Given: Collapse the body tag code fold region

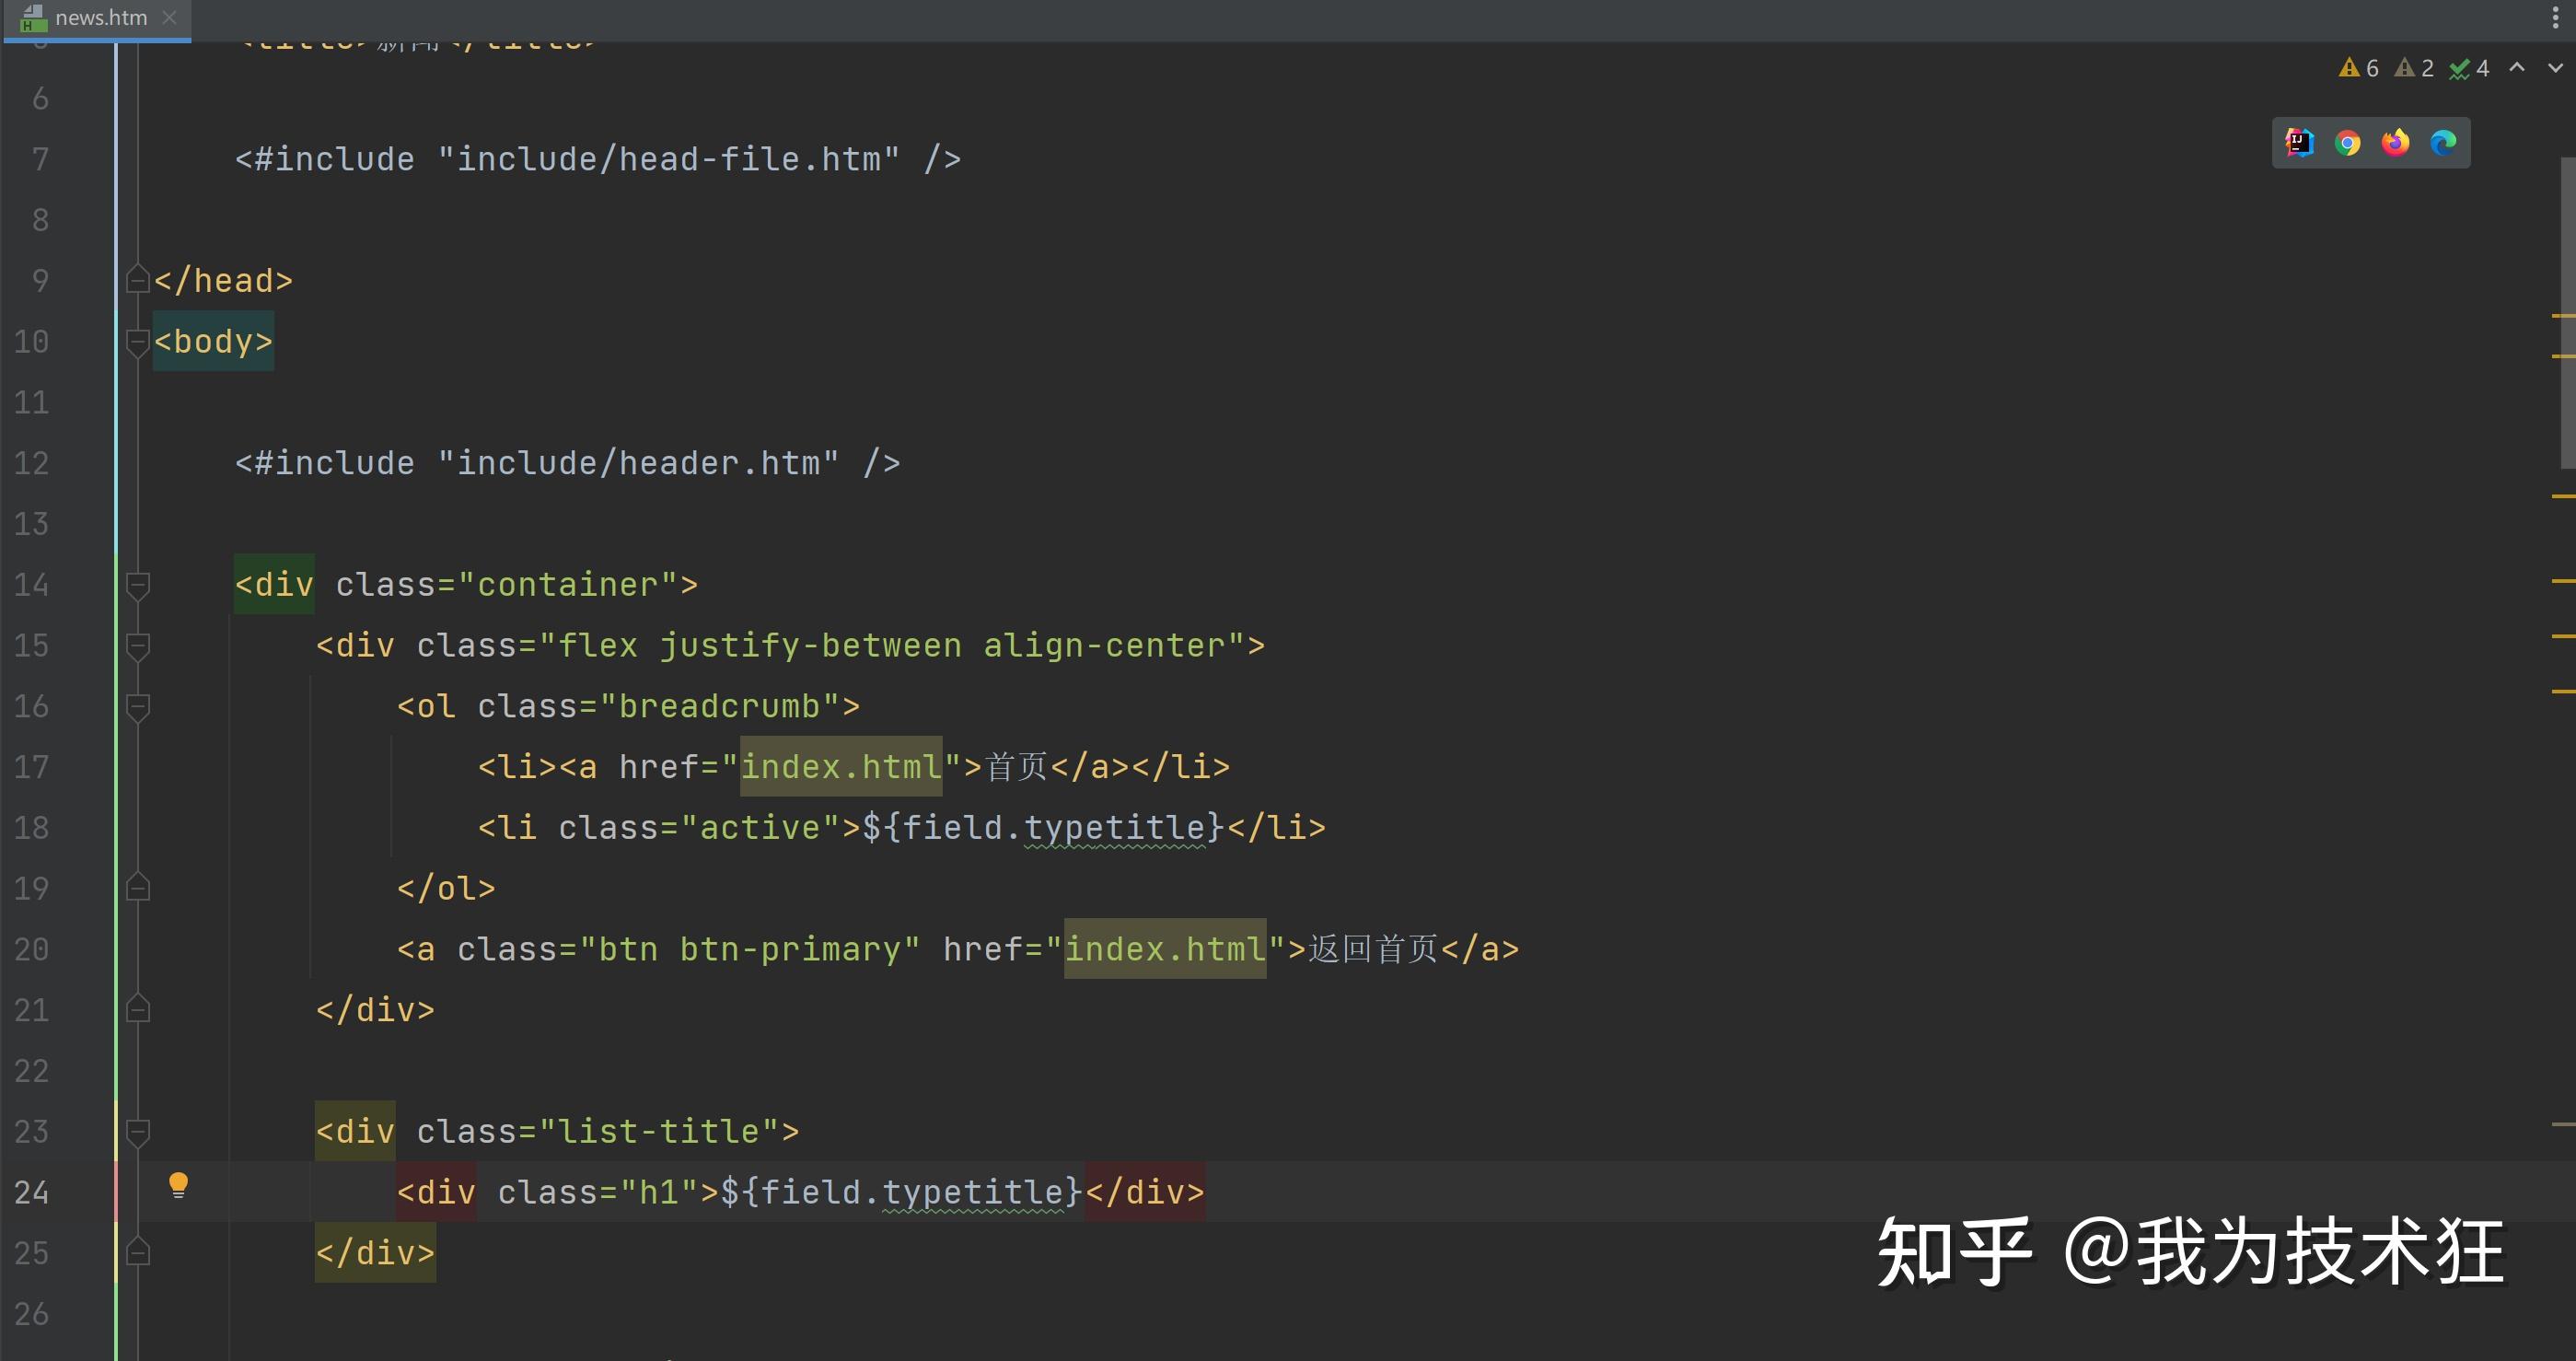Looking at the screenshot, I should coord(138,343).
